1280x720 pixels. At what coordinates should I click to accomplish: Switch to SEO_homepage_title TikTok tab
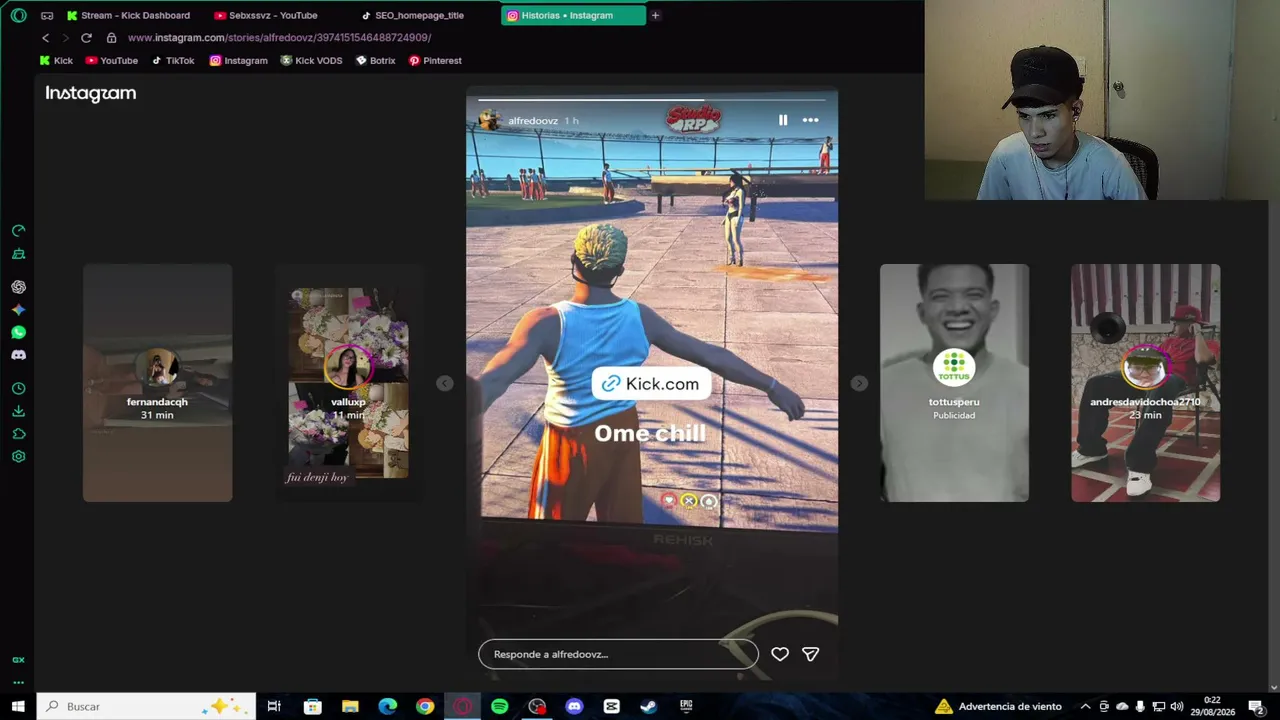click(414, 15)
